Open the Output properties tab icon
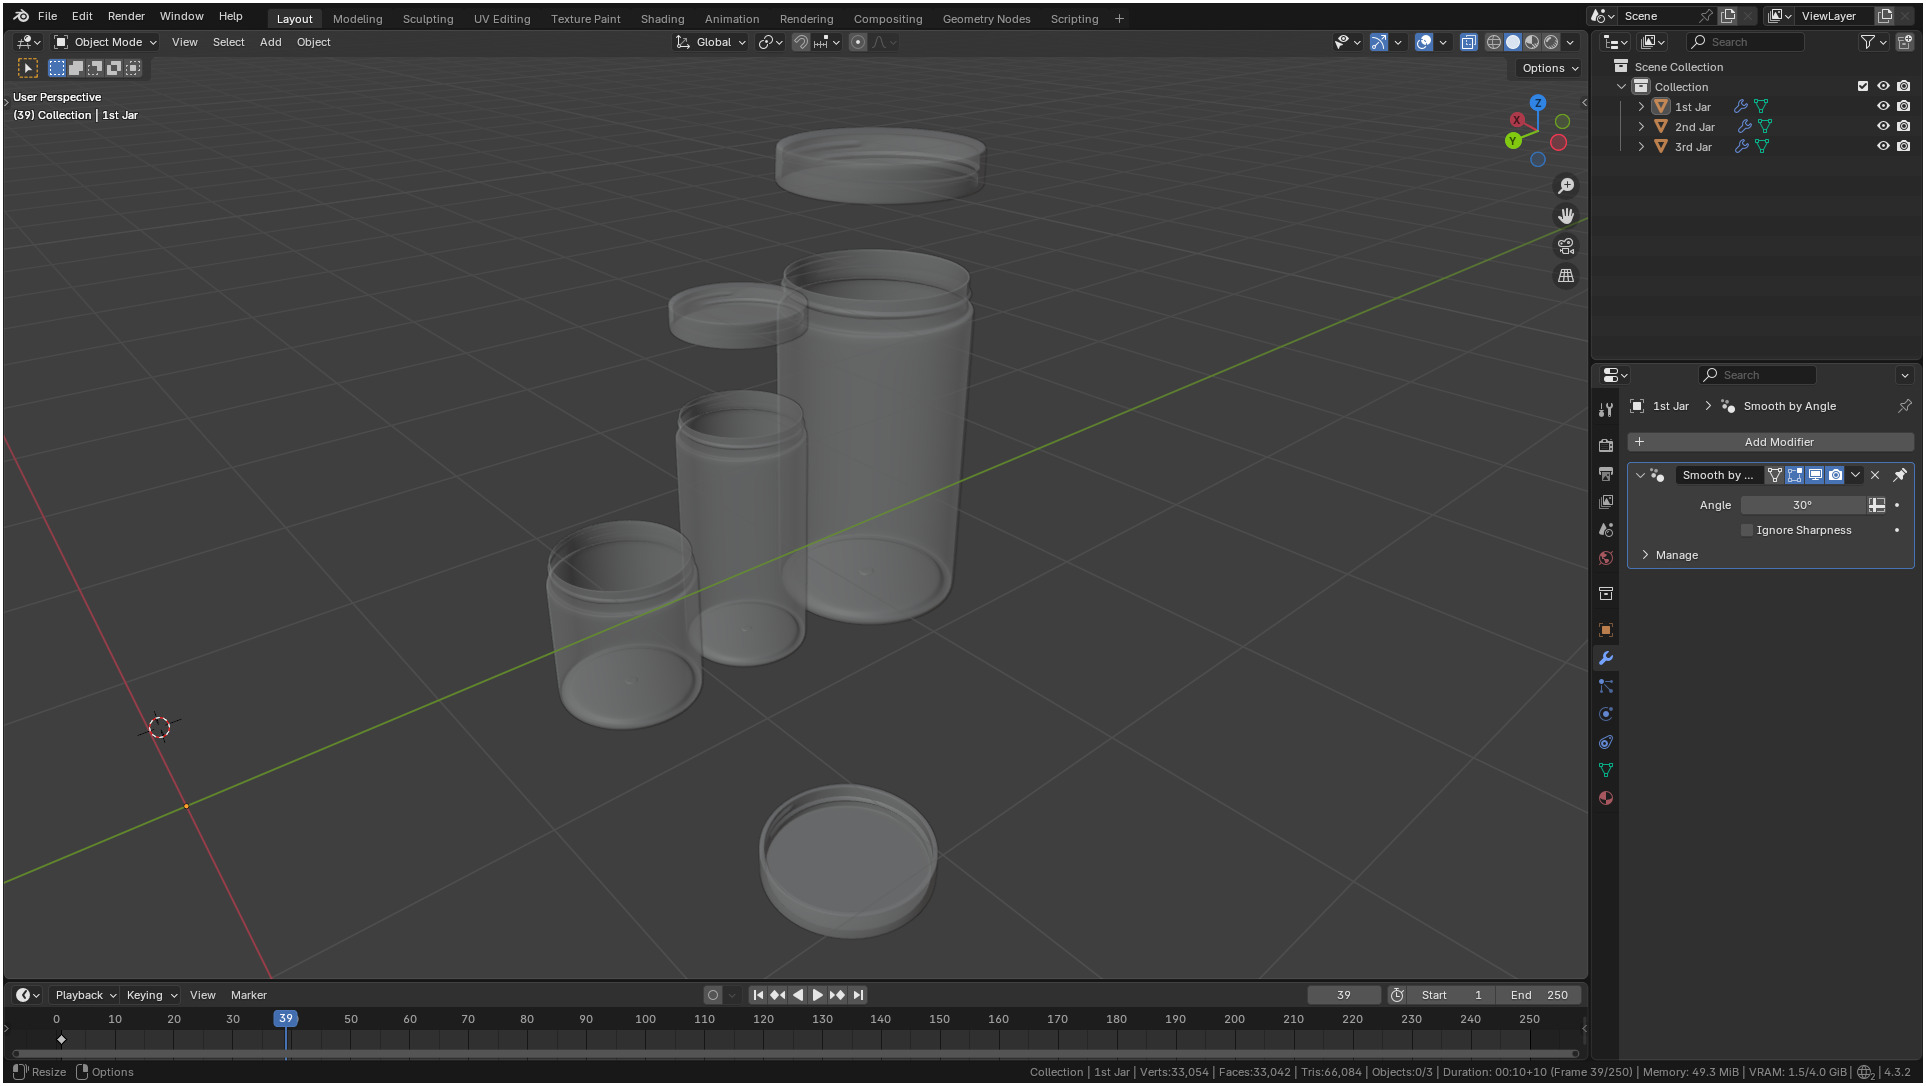The image size is (1926, 1086). [1606, 474]
